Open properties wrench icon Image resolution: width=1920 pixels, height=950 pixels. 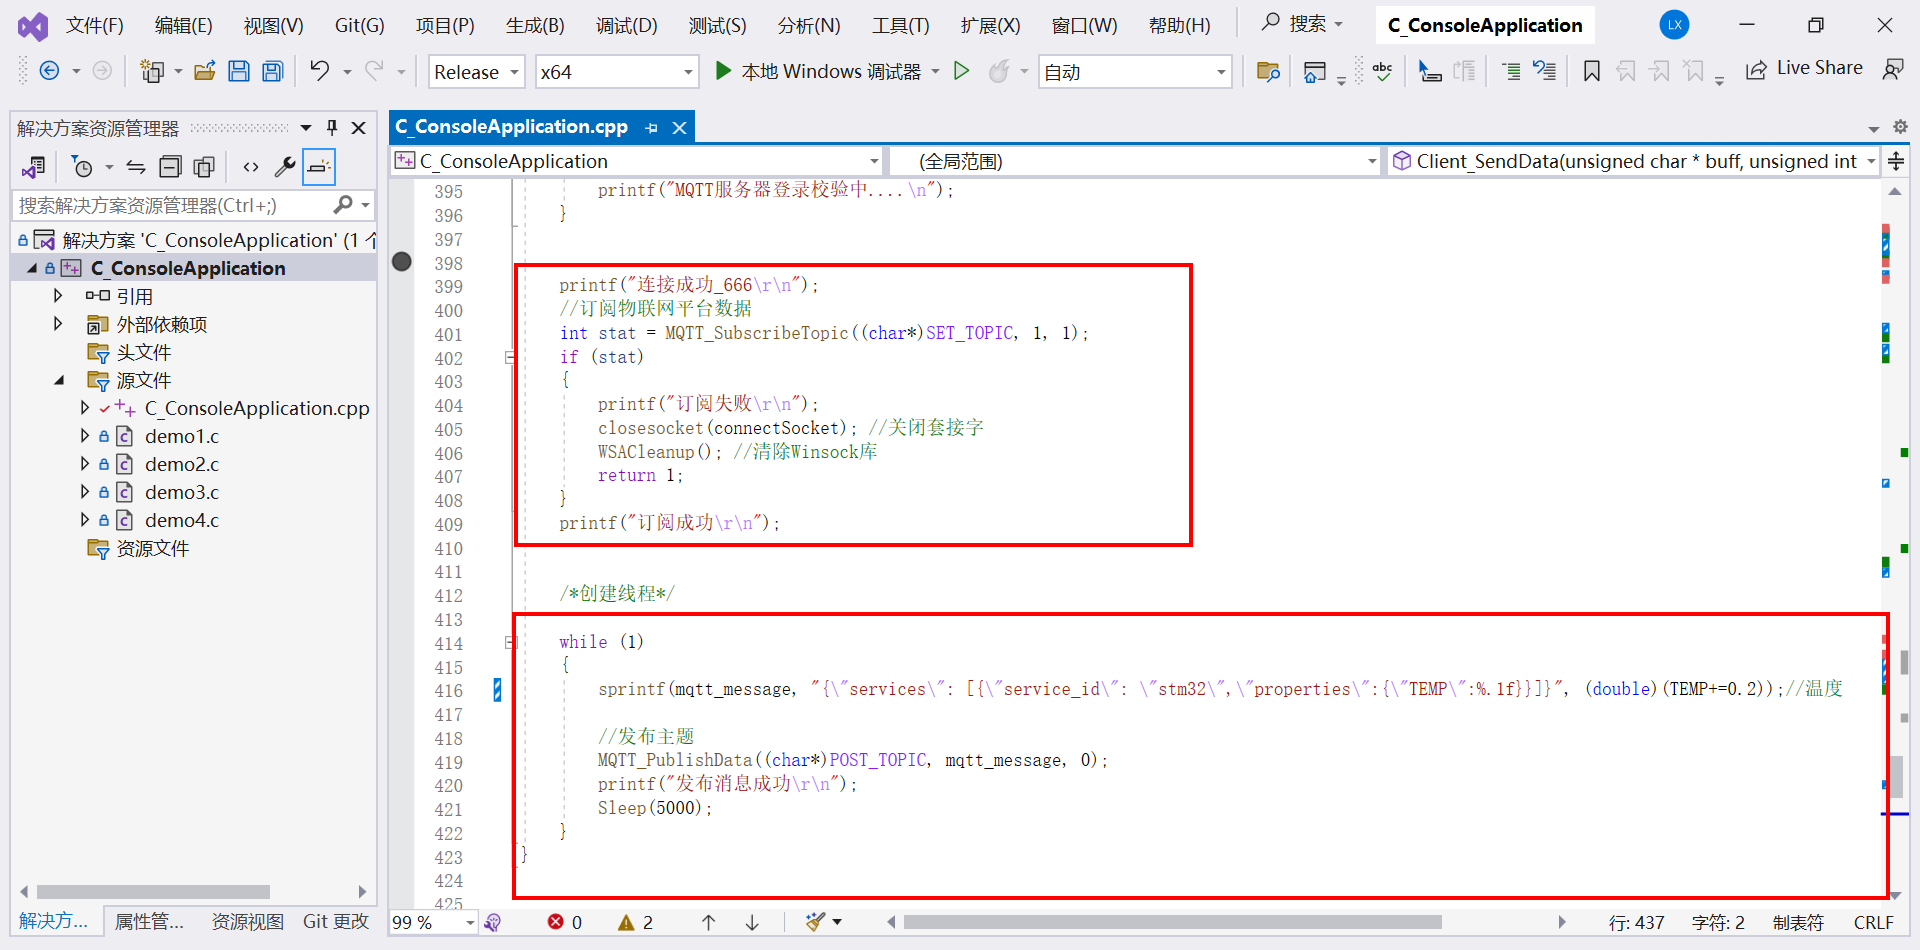[x=285, y=167]
